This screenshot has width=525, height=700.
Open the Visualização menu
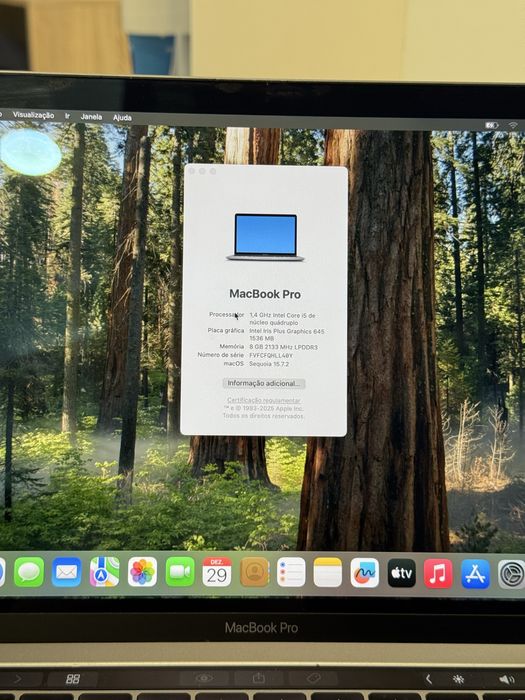pyautogui.click(x=33, y=115)
